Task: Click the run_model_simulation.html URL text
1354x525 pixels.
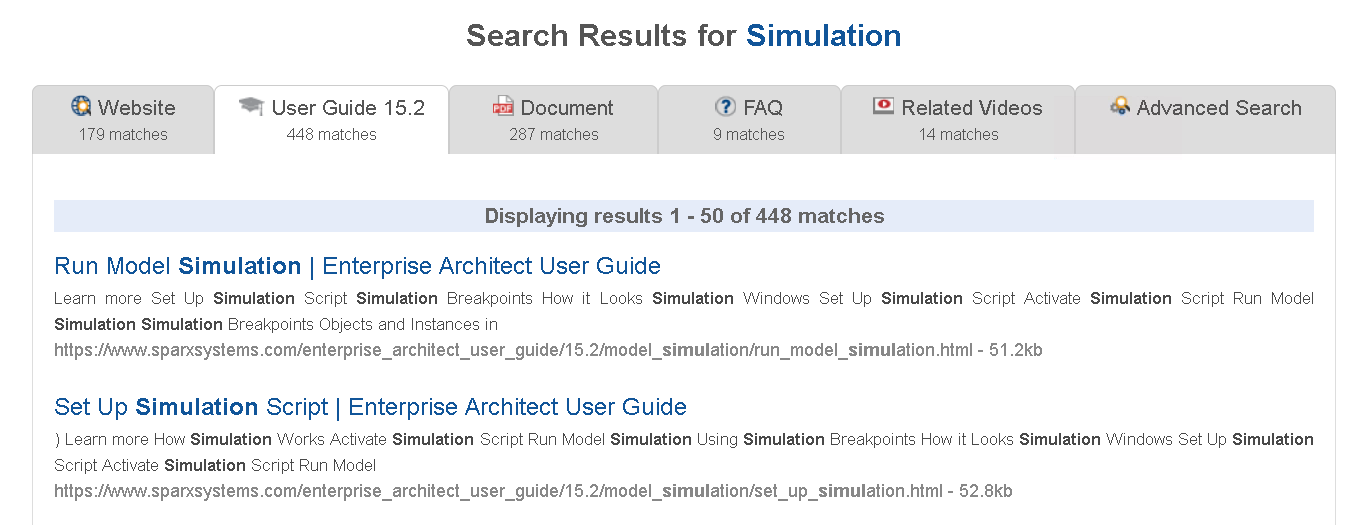Action: click(x=548, y=350)
